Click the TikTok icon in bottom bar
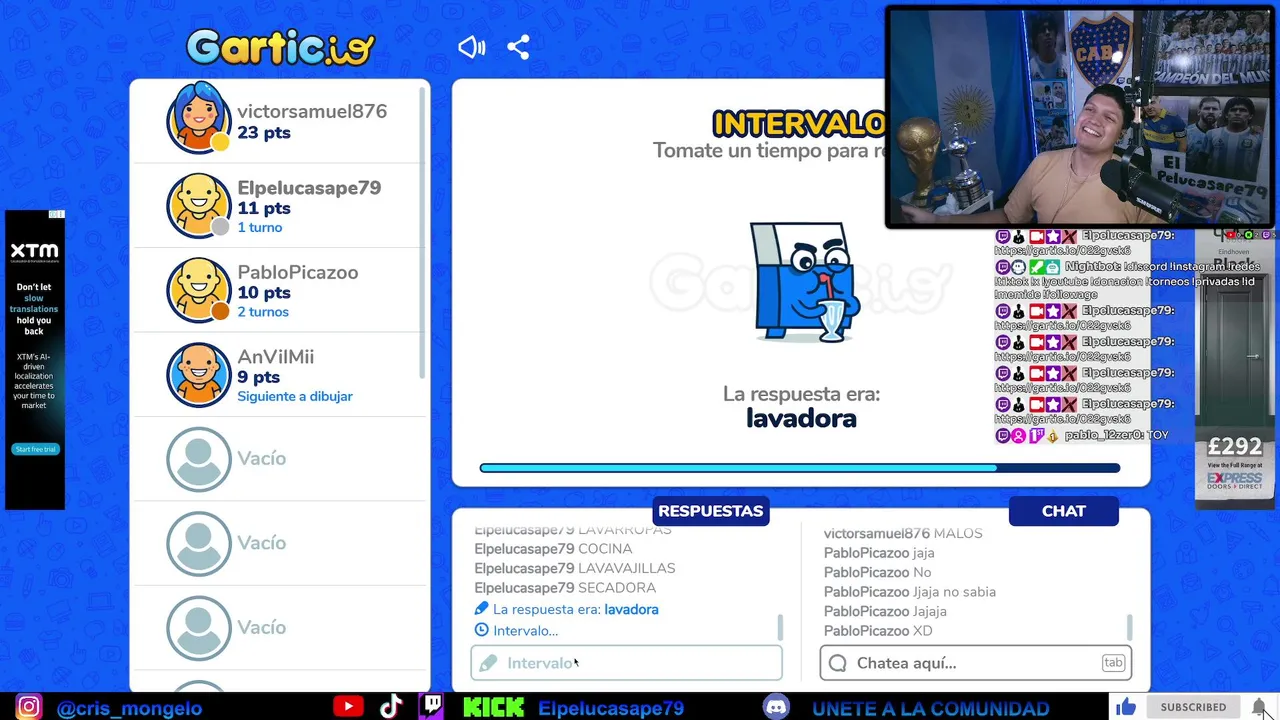Image resolution: width=1280 pixels, height=720 pixels. [x=391, y=707]
